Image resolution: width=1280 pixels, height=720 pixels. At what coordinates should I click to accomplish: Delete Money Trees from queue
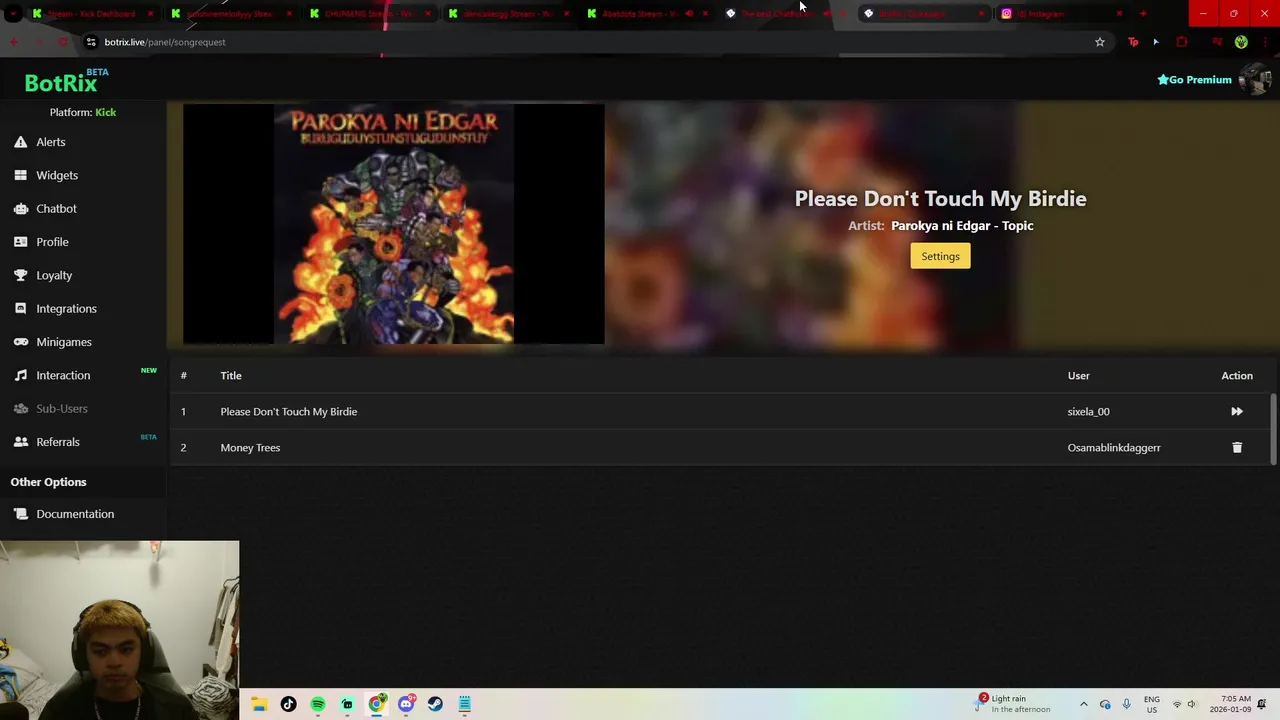pos(1237,447)
